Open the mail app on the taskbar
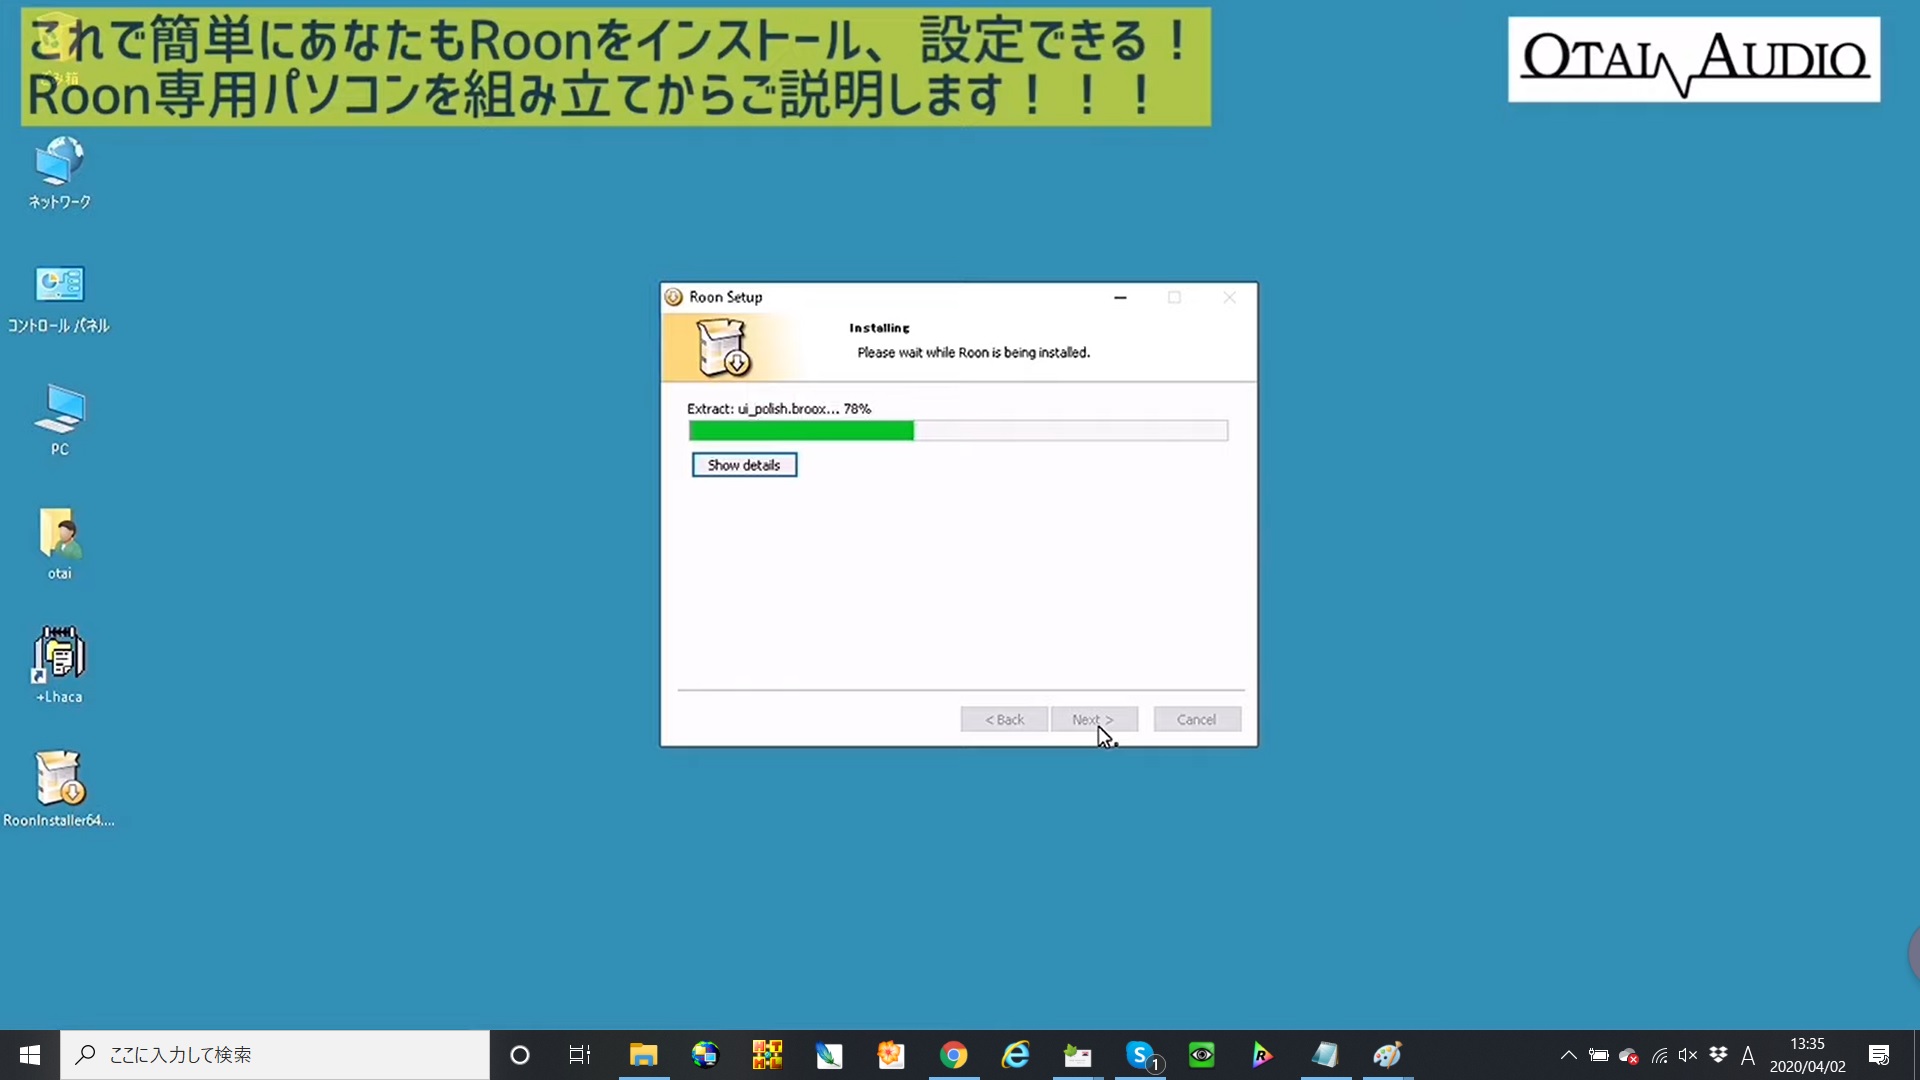Image resolution: width=1920 pixels, height=1080 pixels. tap(1077, 1055)
